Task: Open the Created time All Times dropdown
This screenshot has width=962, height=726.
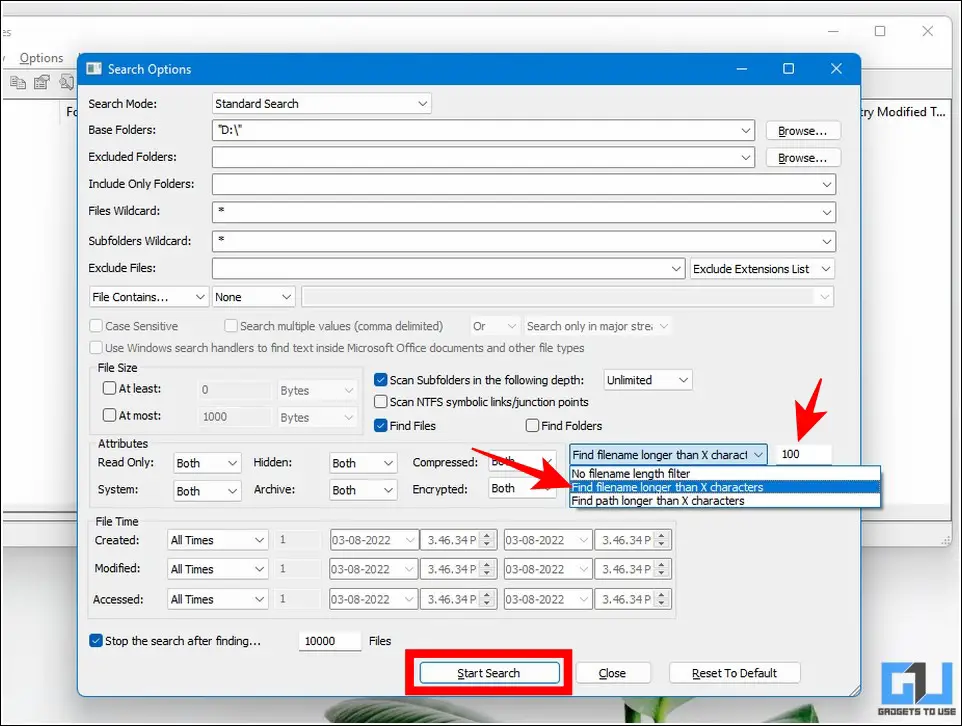Action: point(218,540)
